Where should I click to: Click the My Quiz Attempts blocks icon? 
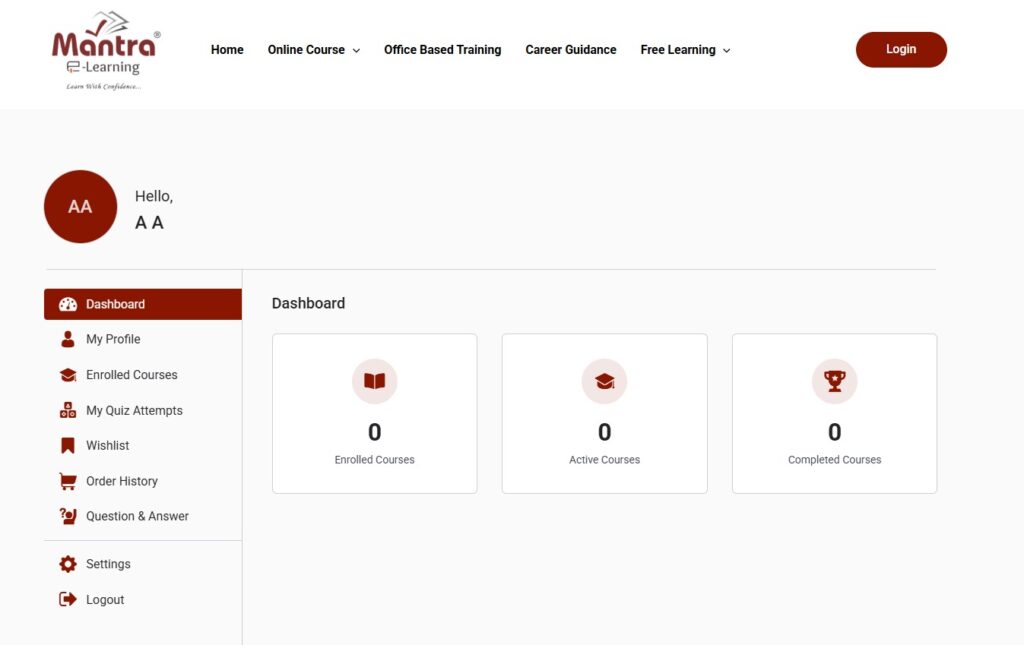click(68, 411)
